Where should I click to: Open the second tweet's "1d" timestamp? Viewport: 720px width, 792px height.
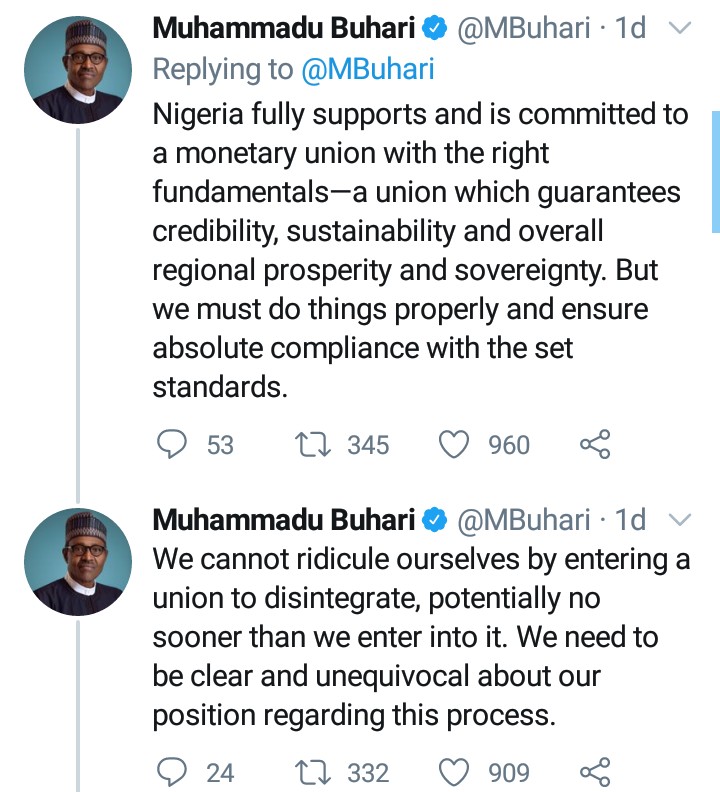click(x=630, y=520)
